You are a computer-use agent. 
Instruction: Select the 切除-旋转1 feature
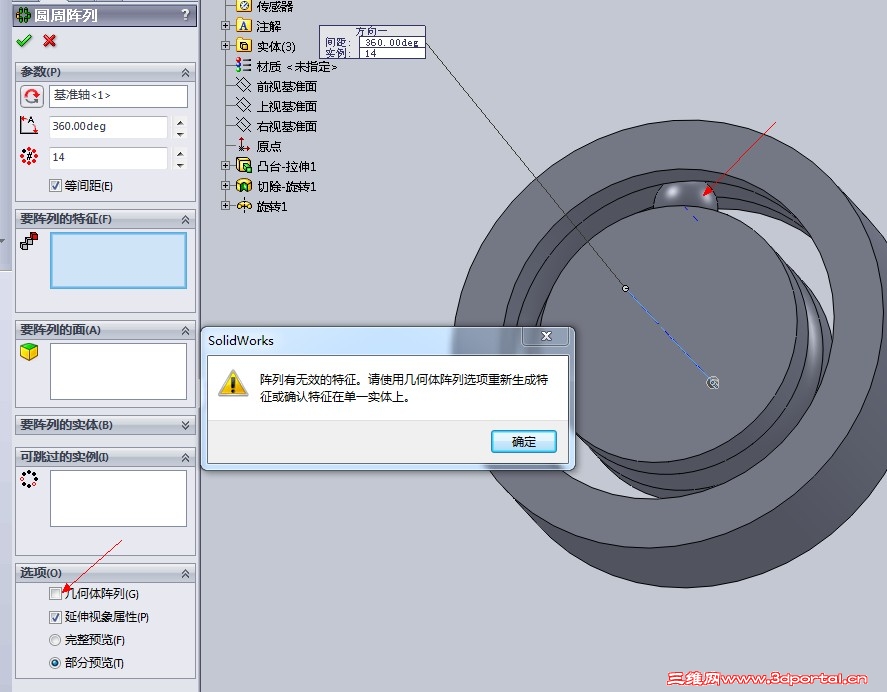pos(286,186)
